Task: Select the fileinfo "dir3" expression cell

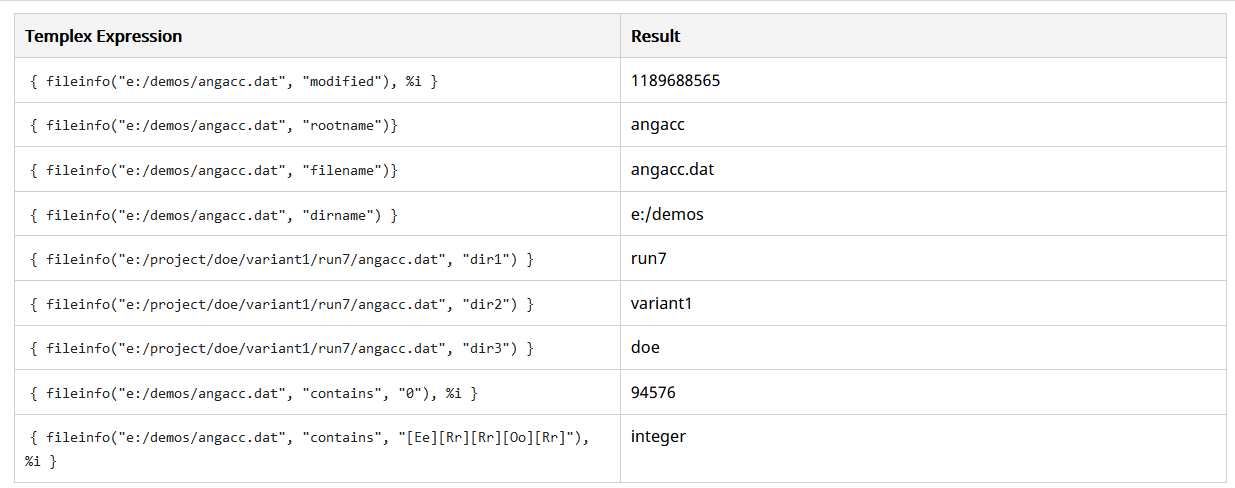Action: [282, 348]
